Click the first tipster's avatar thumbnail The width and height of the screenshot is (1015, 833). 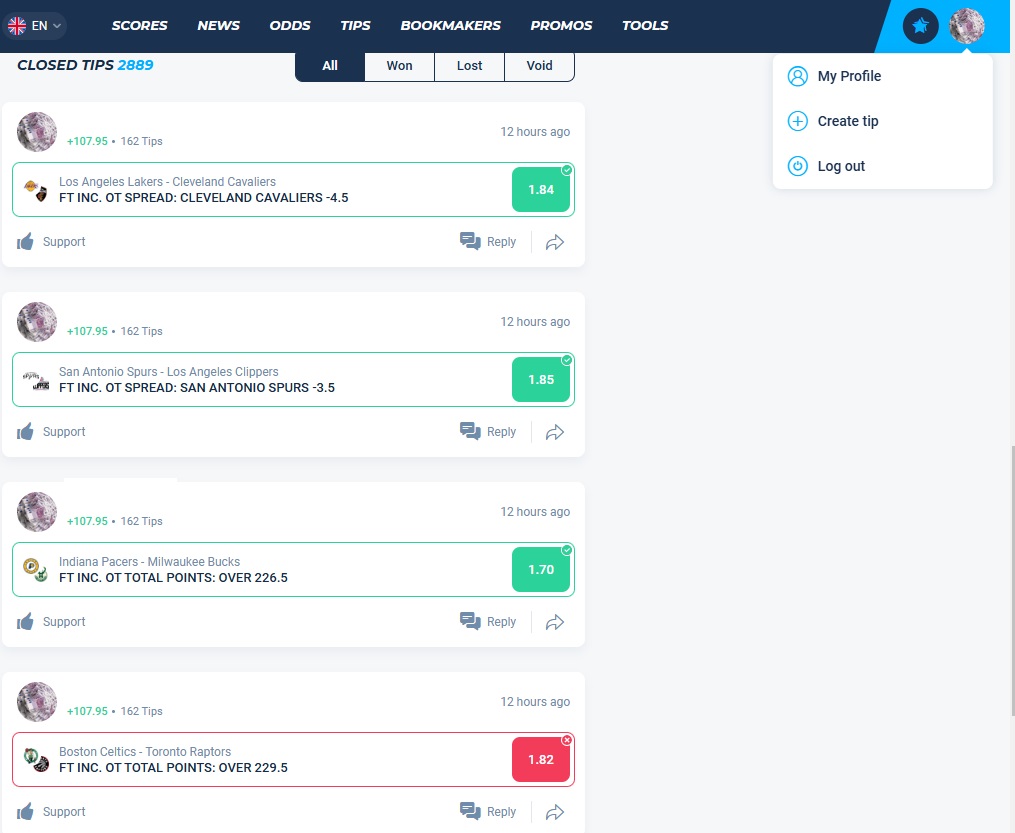(37, 132)
